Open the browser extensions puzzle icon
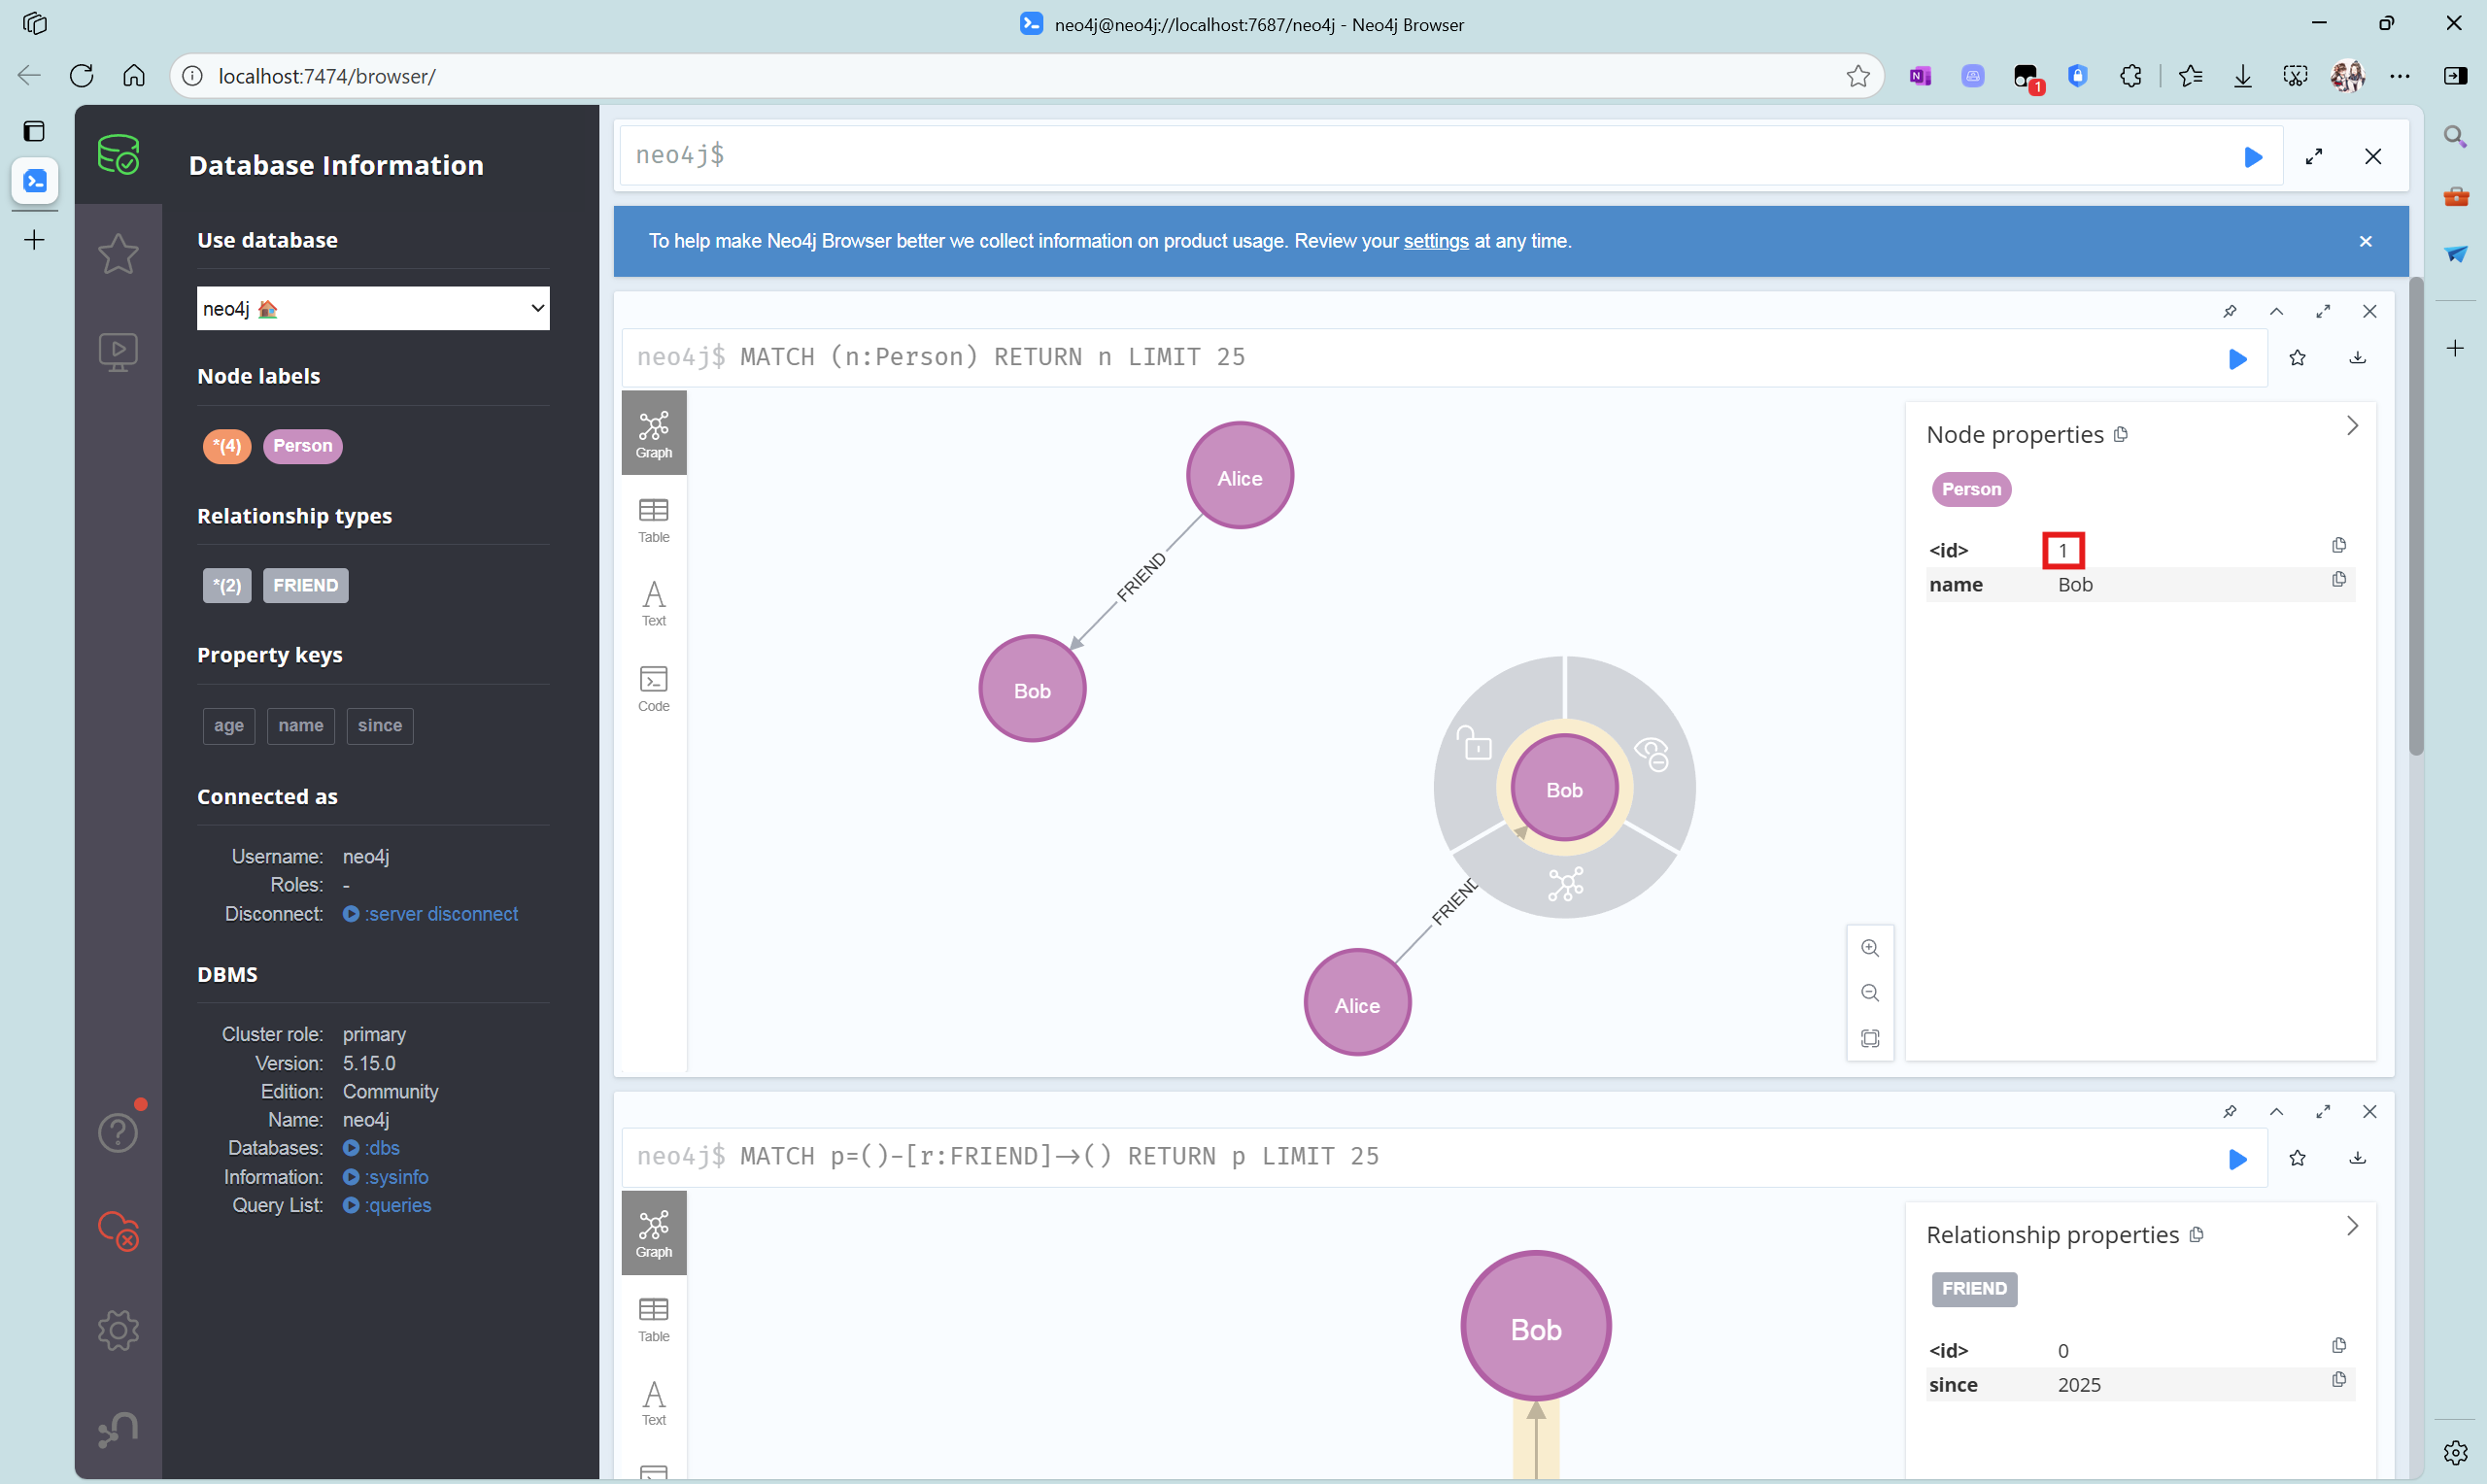This screenshot has height=1484, width=2487. point(2131,76)
